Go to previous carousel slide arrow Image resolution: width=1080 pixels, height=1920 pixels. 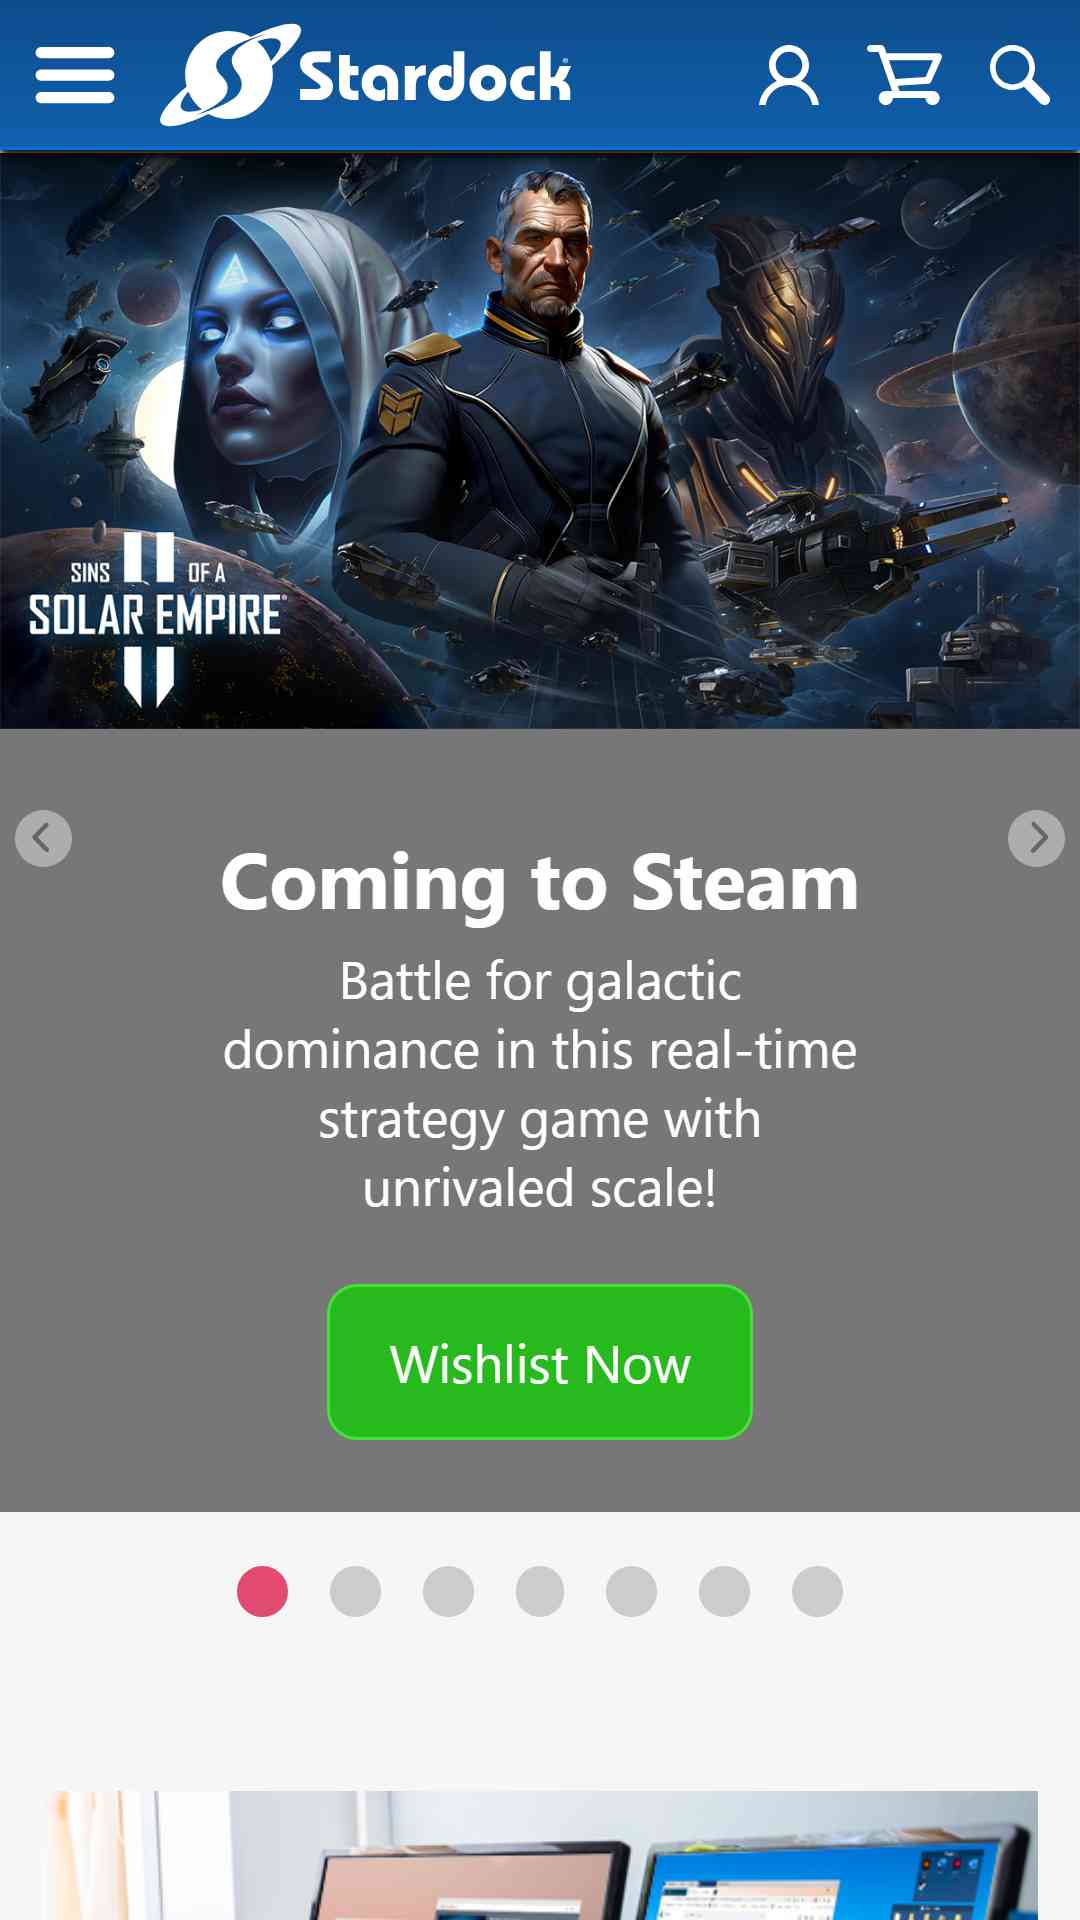[x=43, y=838]
